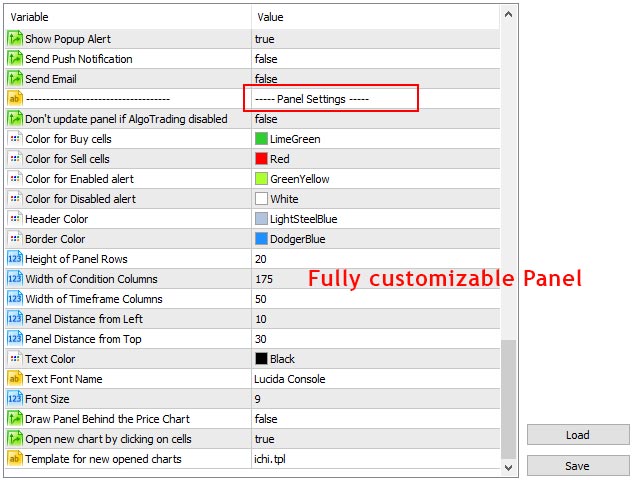640x480 pixels.
Task: Click the Send Push Notification icon
Action: 14,59
